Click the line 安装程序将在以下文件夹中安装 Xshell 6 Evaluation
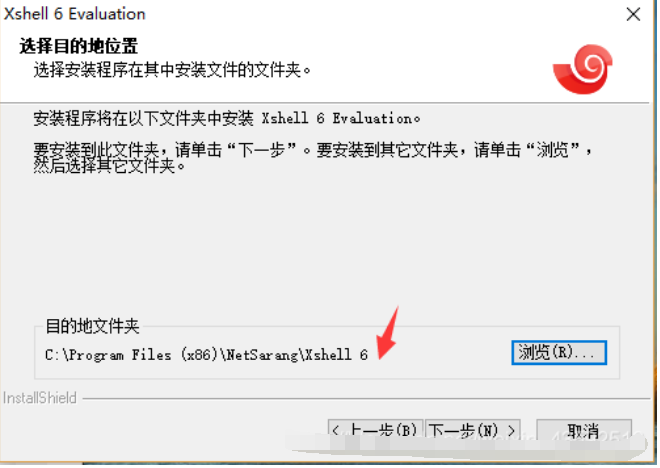660x468 pixels. point(227,119)
